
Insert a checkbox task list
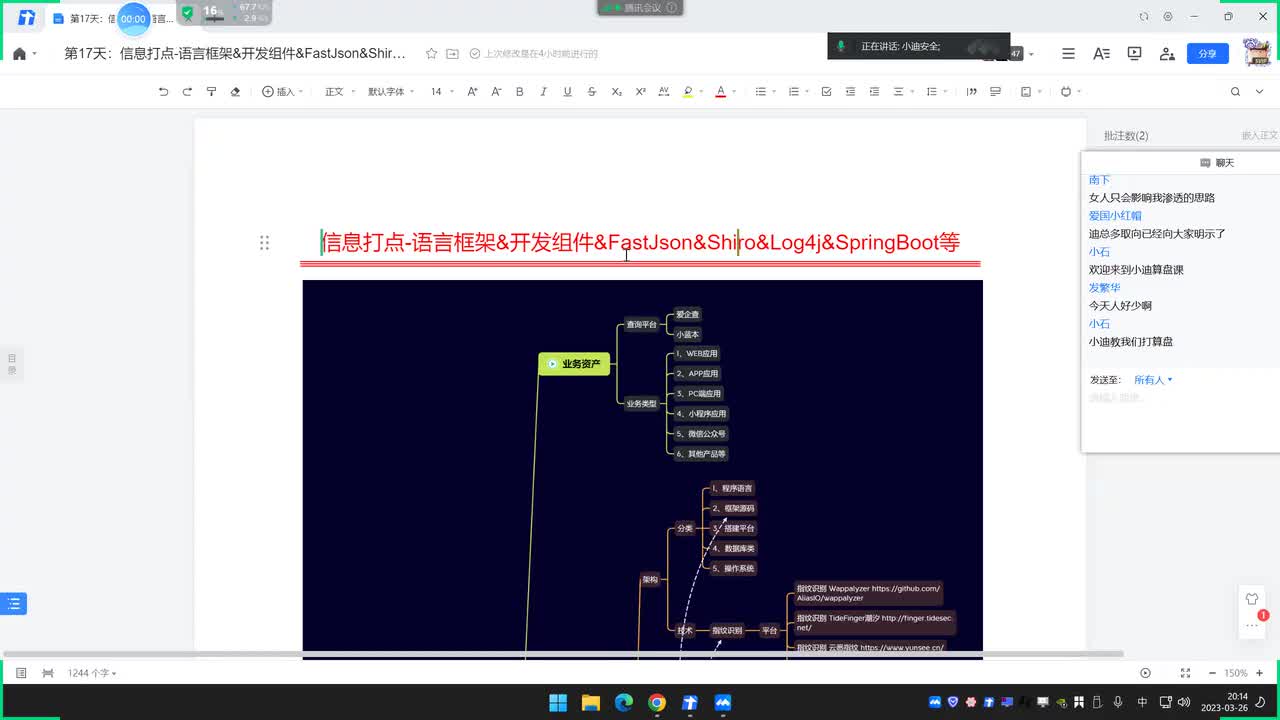point(826,91)
